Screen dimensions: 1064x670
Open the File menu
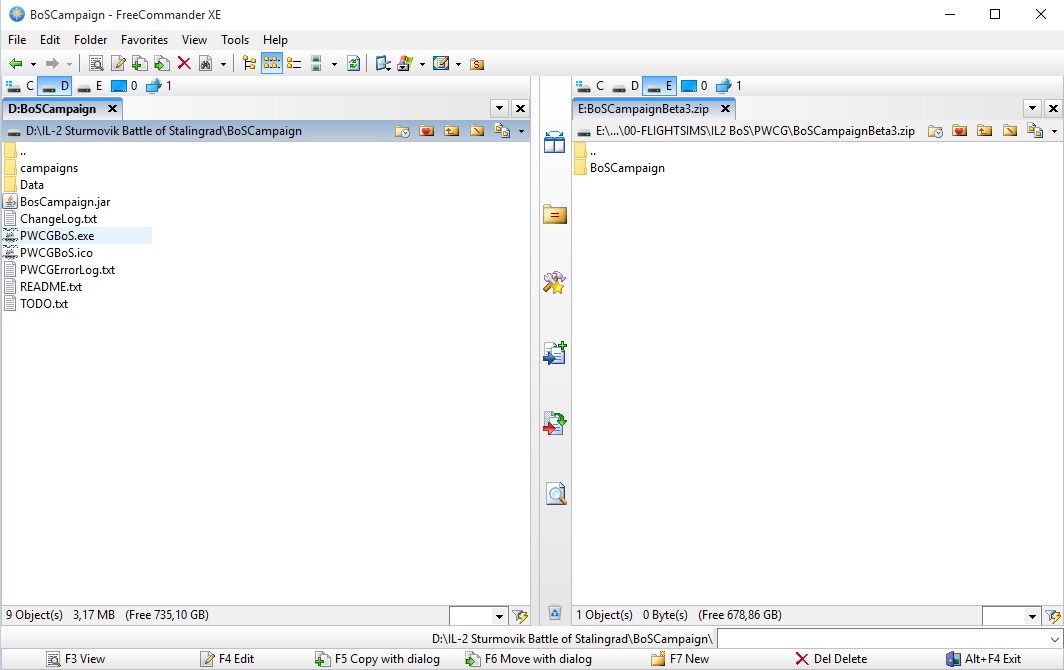tap(17, 39)
